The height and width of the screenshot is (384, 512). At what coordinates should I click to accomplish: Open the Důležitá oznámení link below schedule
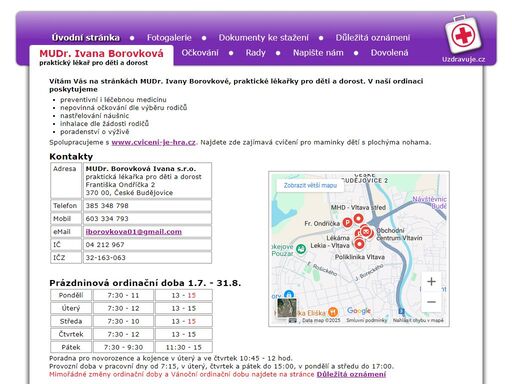[x=351, y=374]
